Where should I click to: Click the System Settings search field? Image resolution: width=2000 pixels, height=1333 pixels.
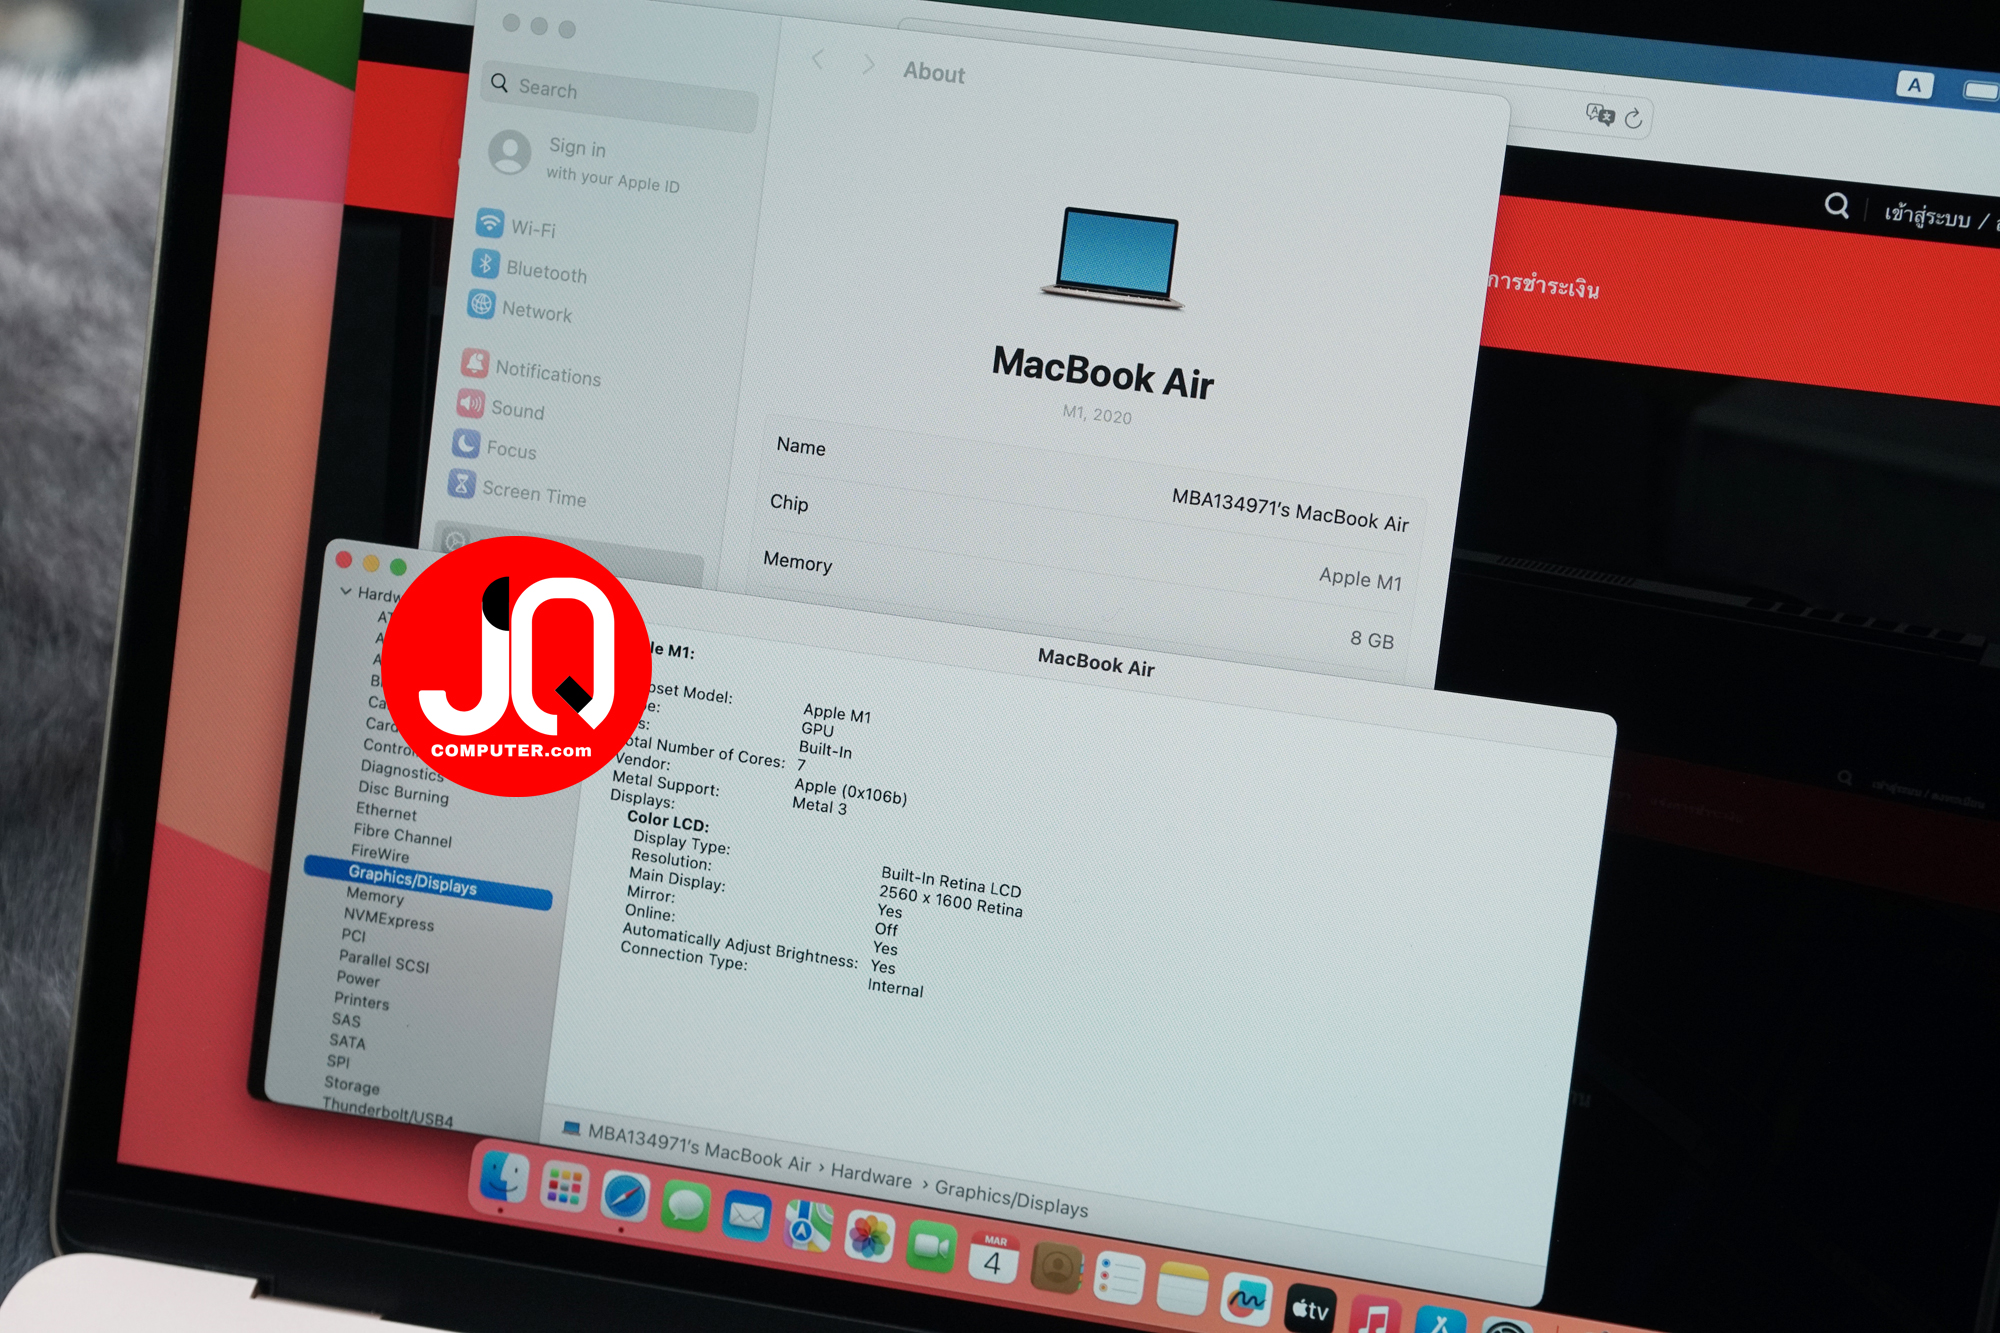[620, 96]
